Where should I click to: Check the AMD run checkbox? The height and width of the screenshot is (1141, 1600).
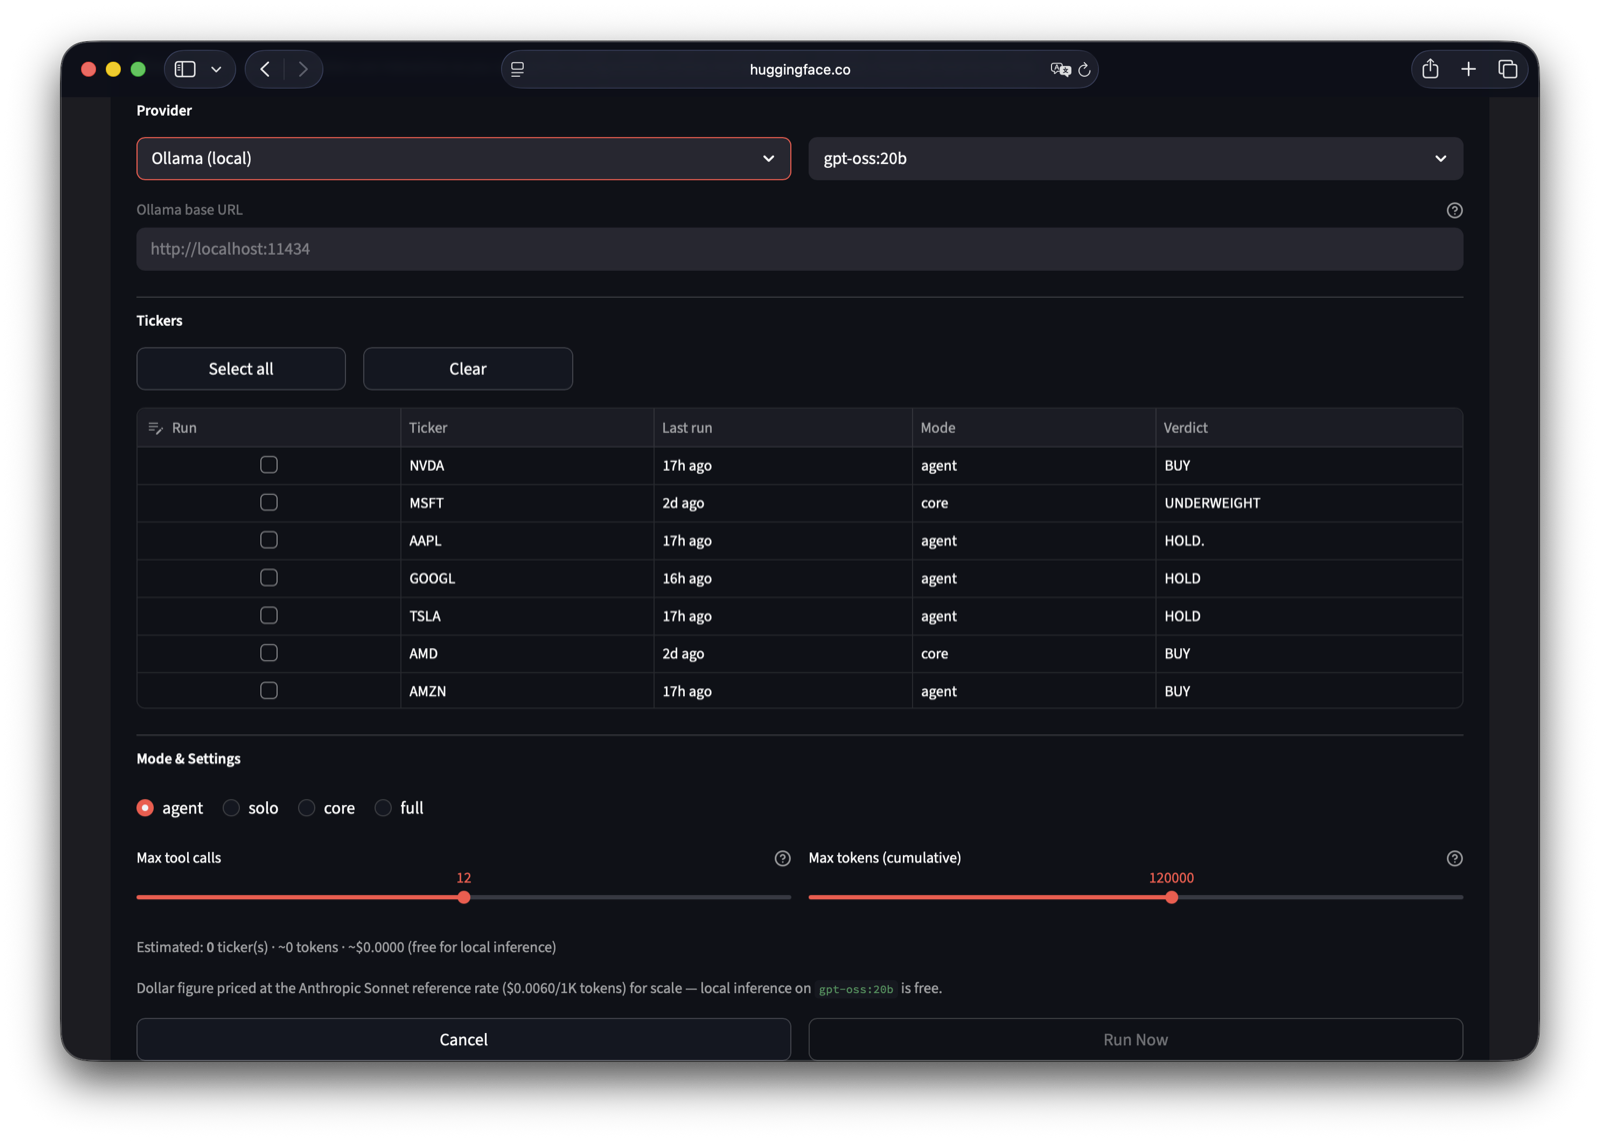coord(269,653)
